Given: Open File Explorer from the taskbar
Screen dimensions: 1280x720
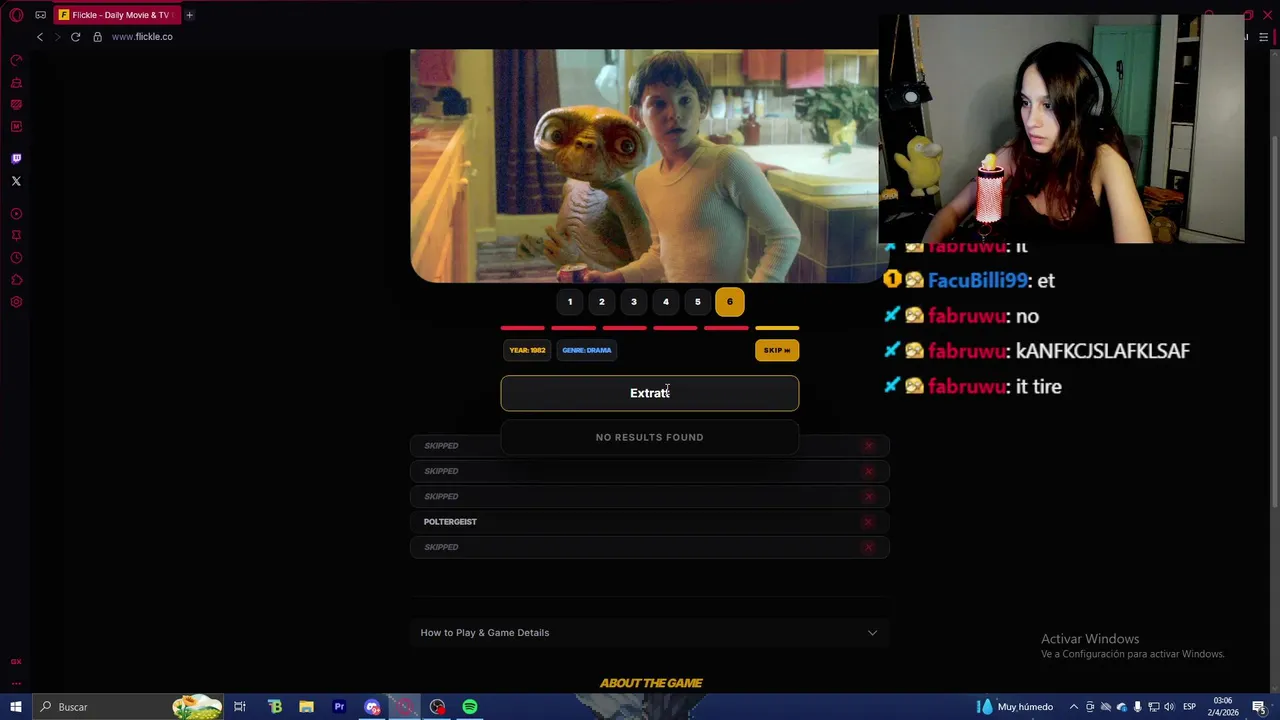Looking at the screenshot, I should click(x=307, y=707).
